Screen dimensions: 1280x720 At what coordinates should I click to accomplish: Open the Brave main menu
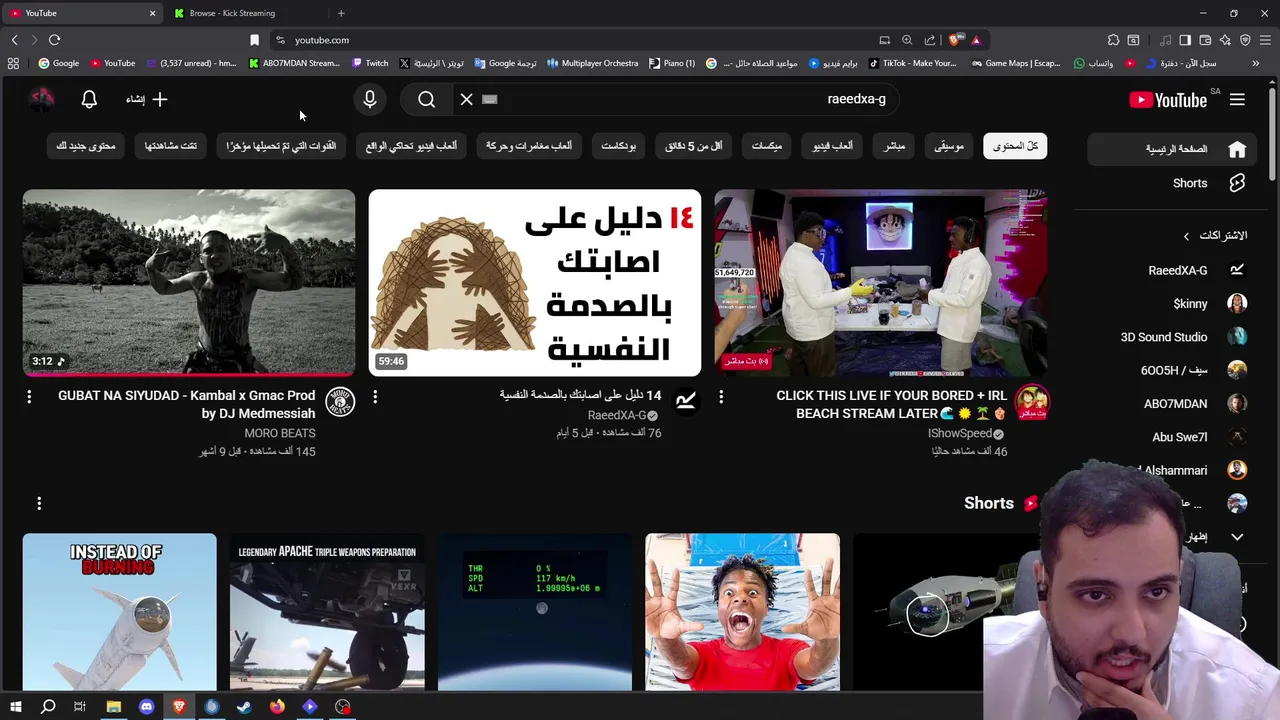(1265, 40)
